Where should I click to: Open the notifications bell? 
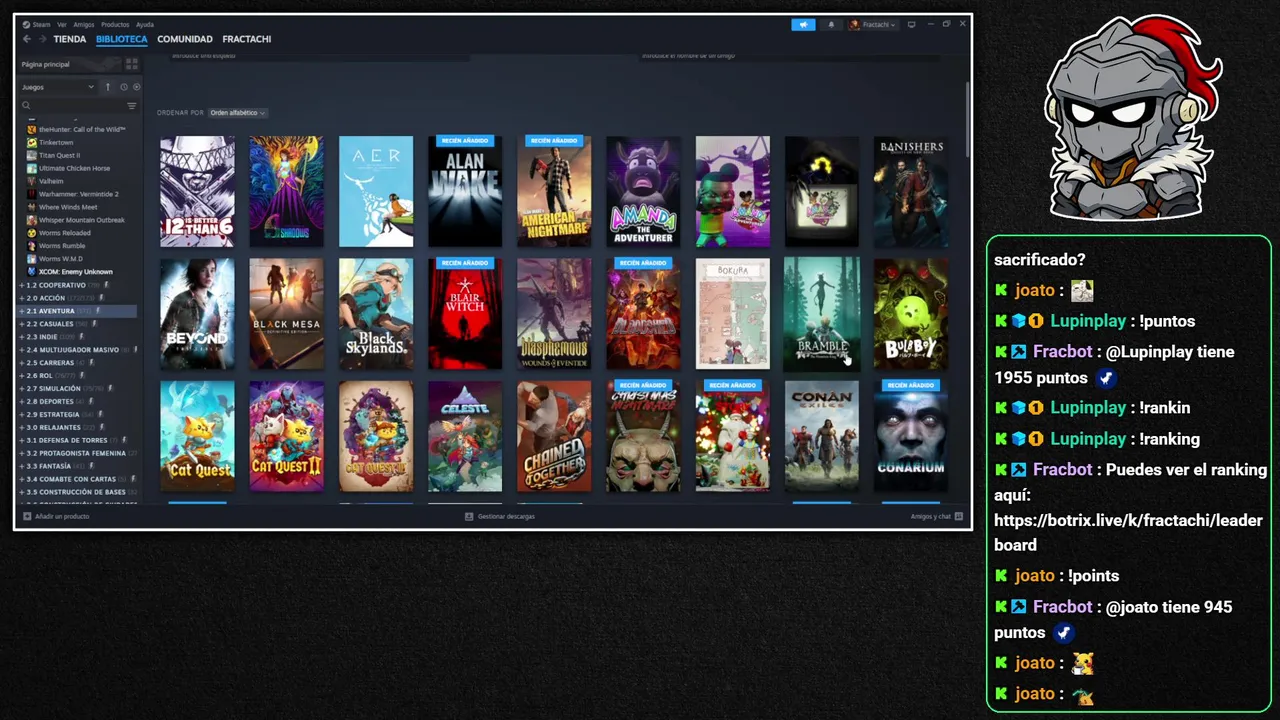tap(830, 24)
